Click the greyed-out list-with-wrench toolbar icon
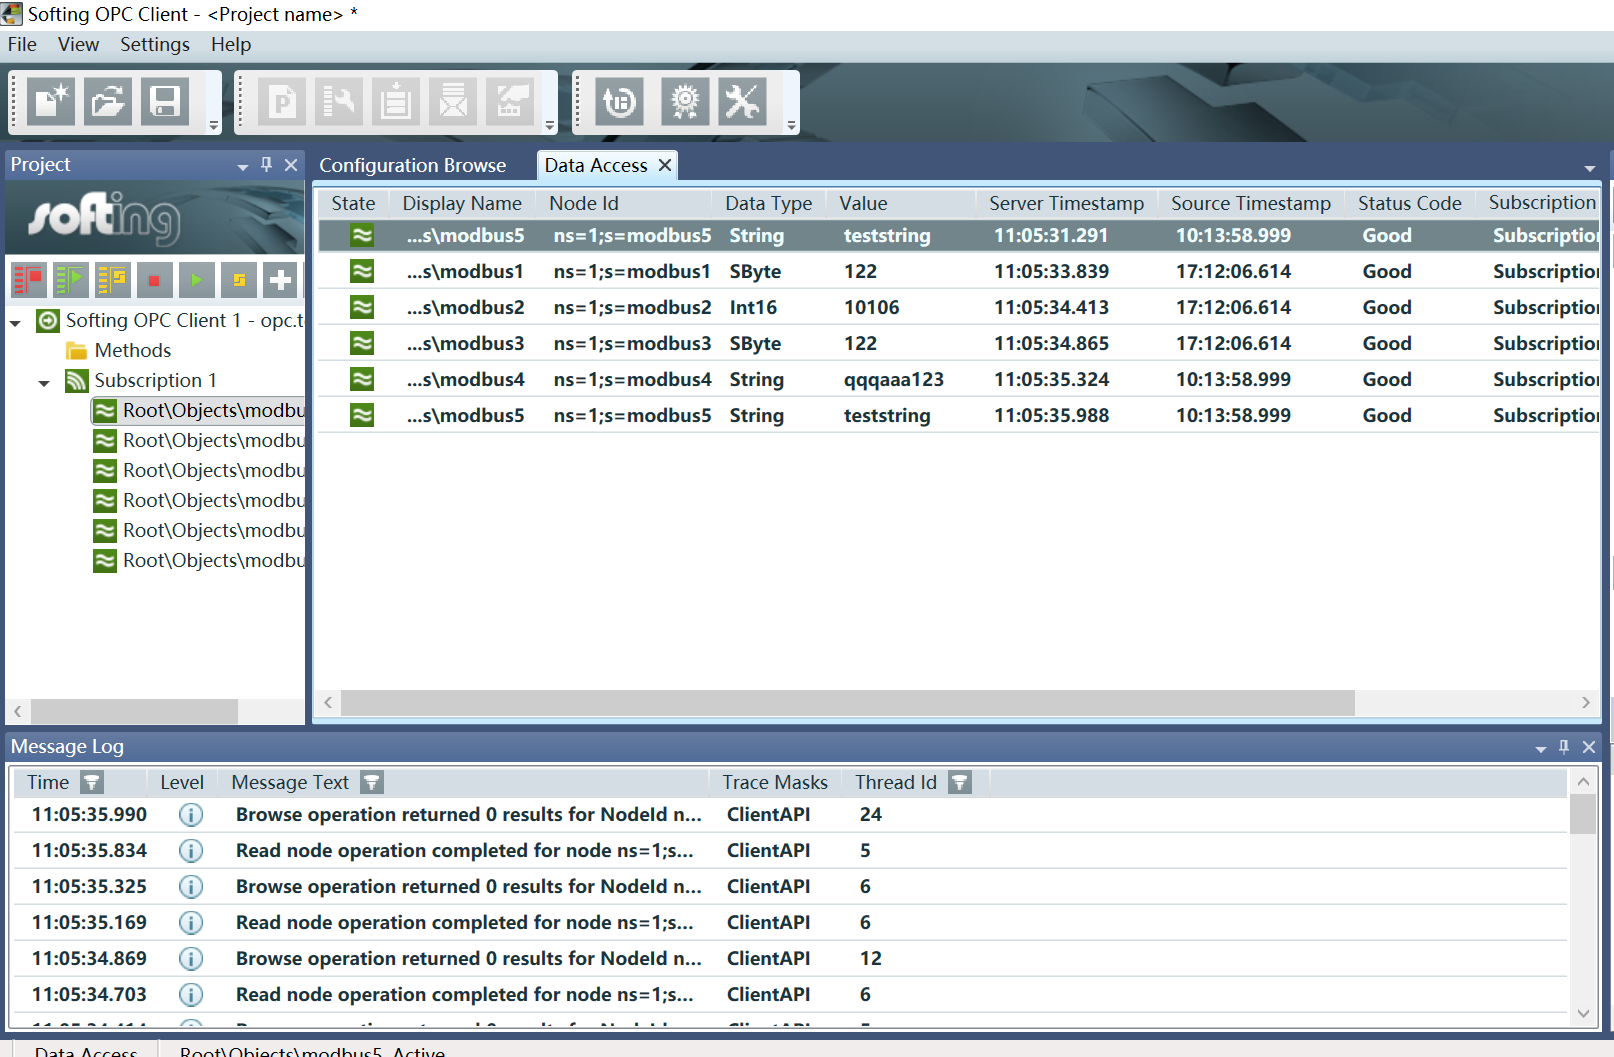The image size is (1614, 1057). click(340, 102)
